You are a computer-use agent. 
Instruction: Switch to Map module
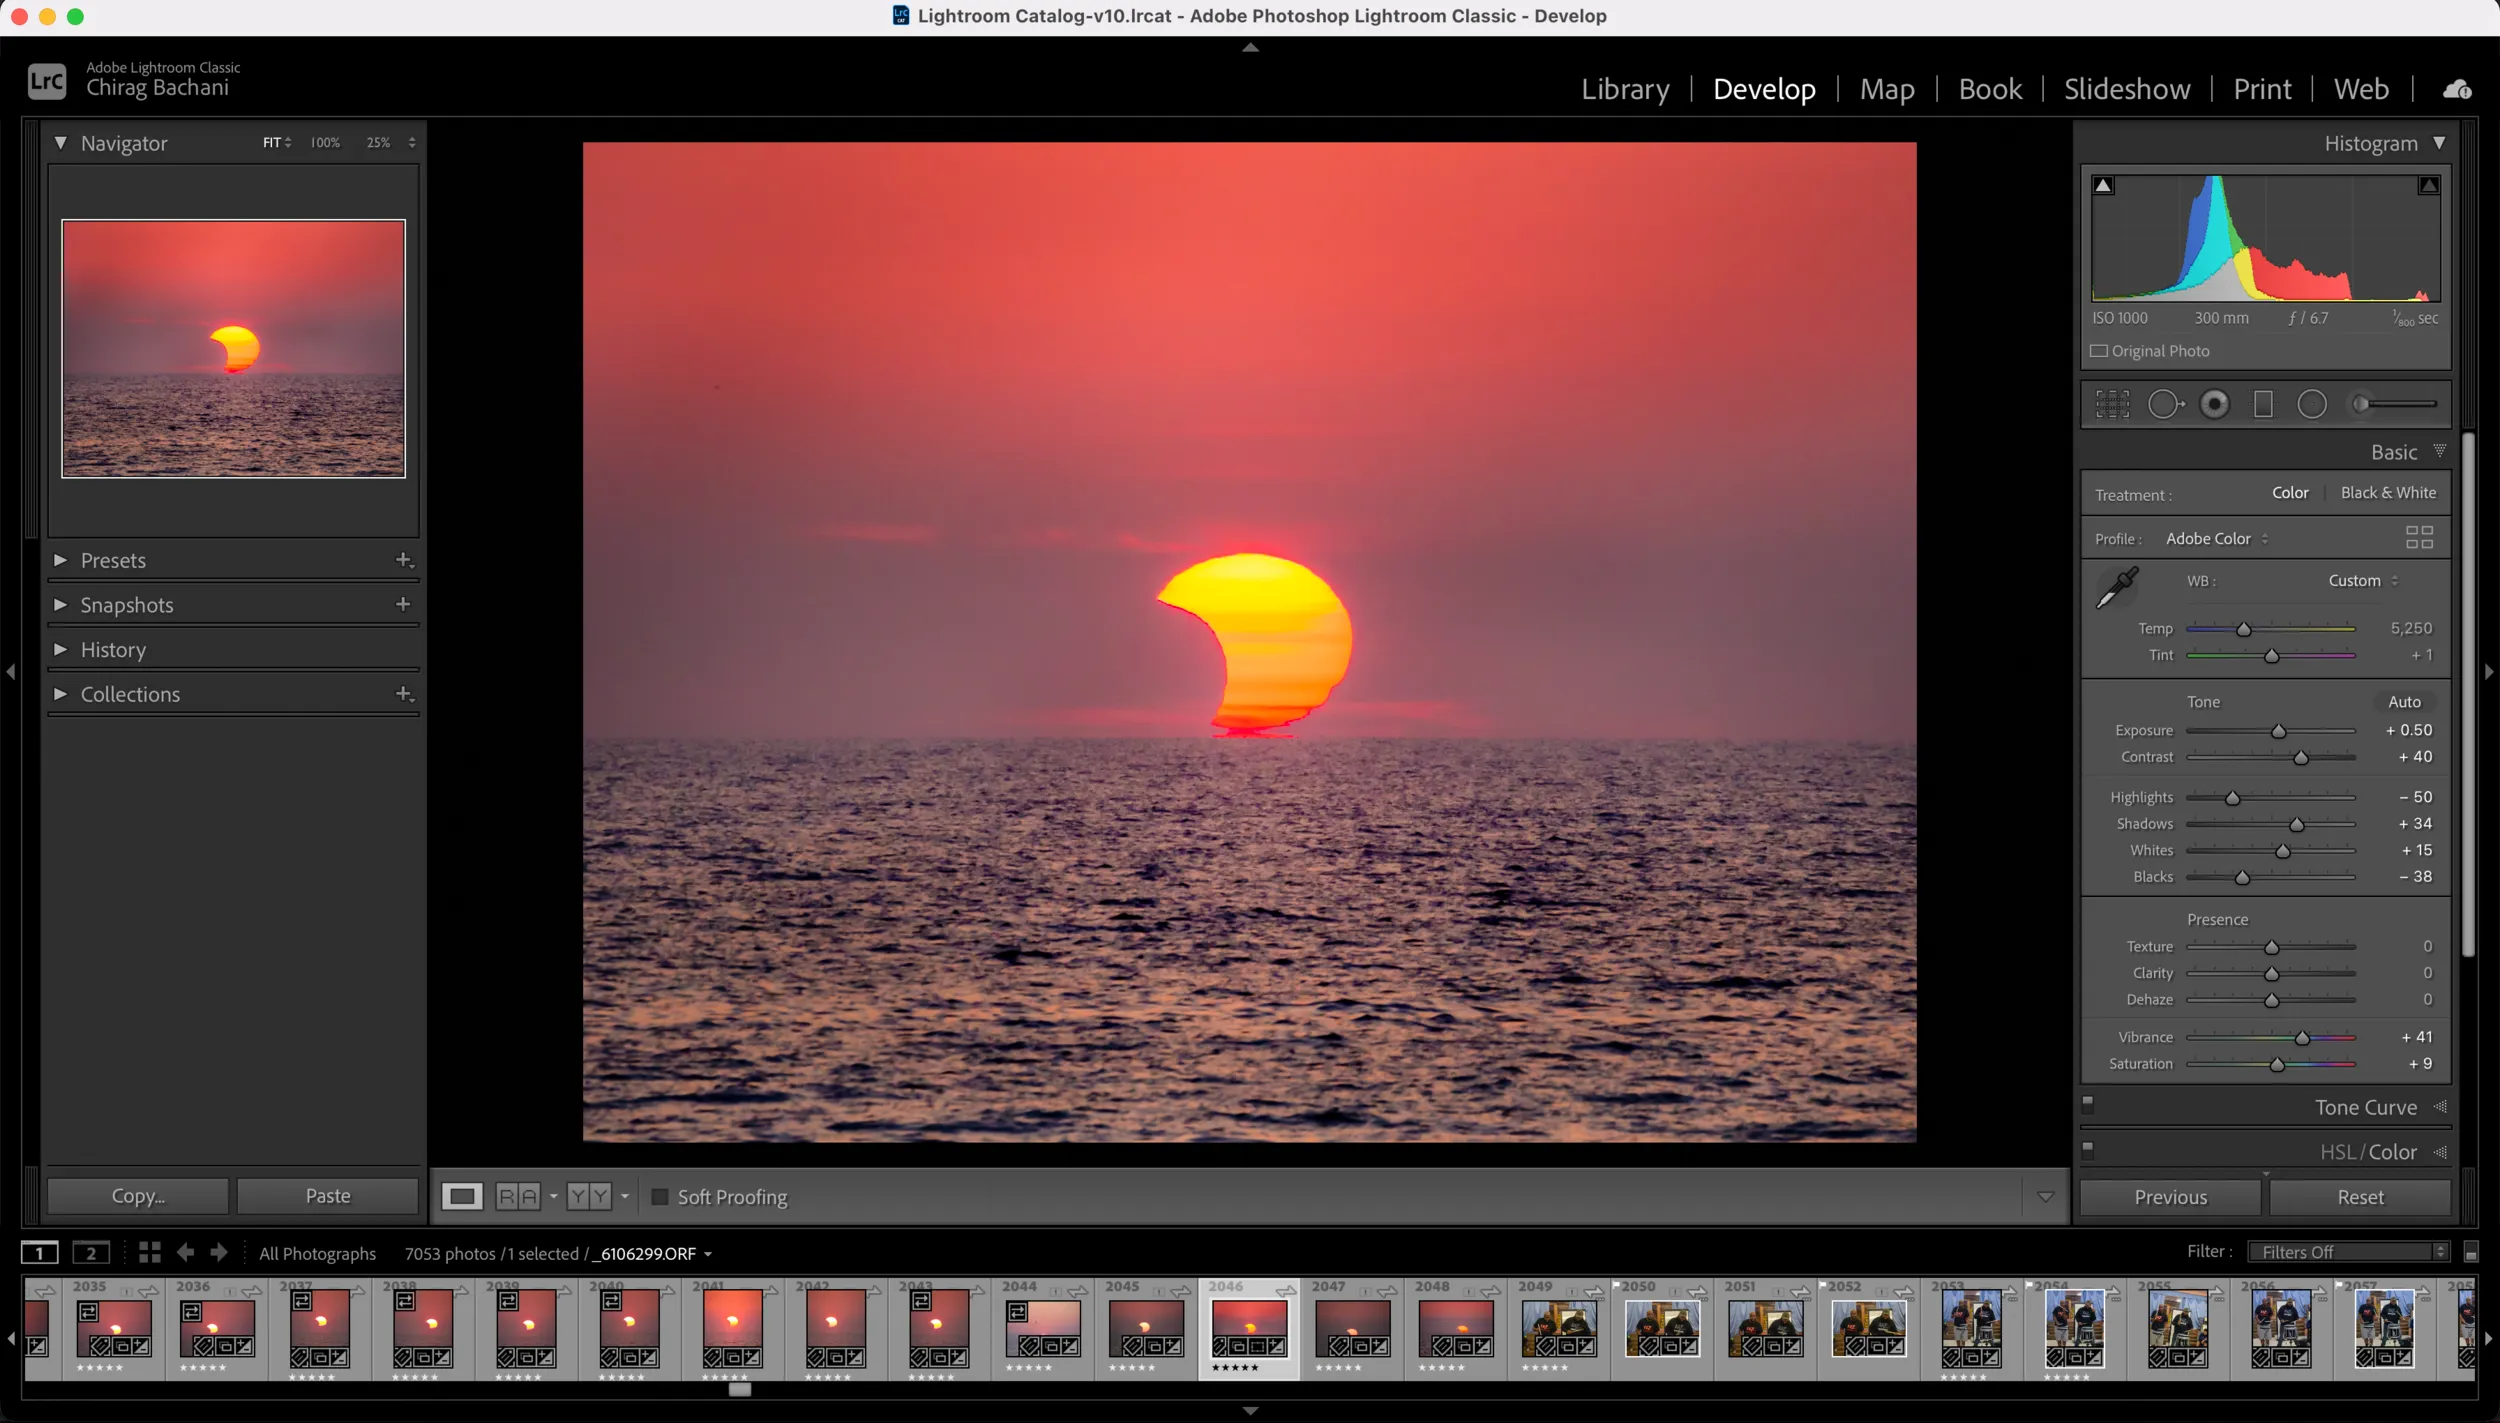[1887, 89]
